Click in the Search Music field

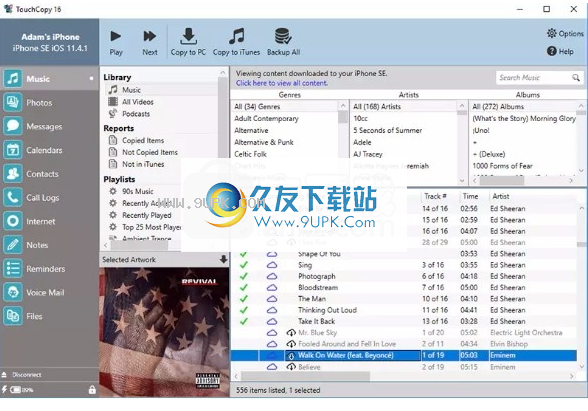pos(534,78)
